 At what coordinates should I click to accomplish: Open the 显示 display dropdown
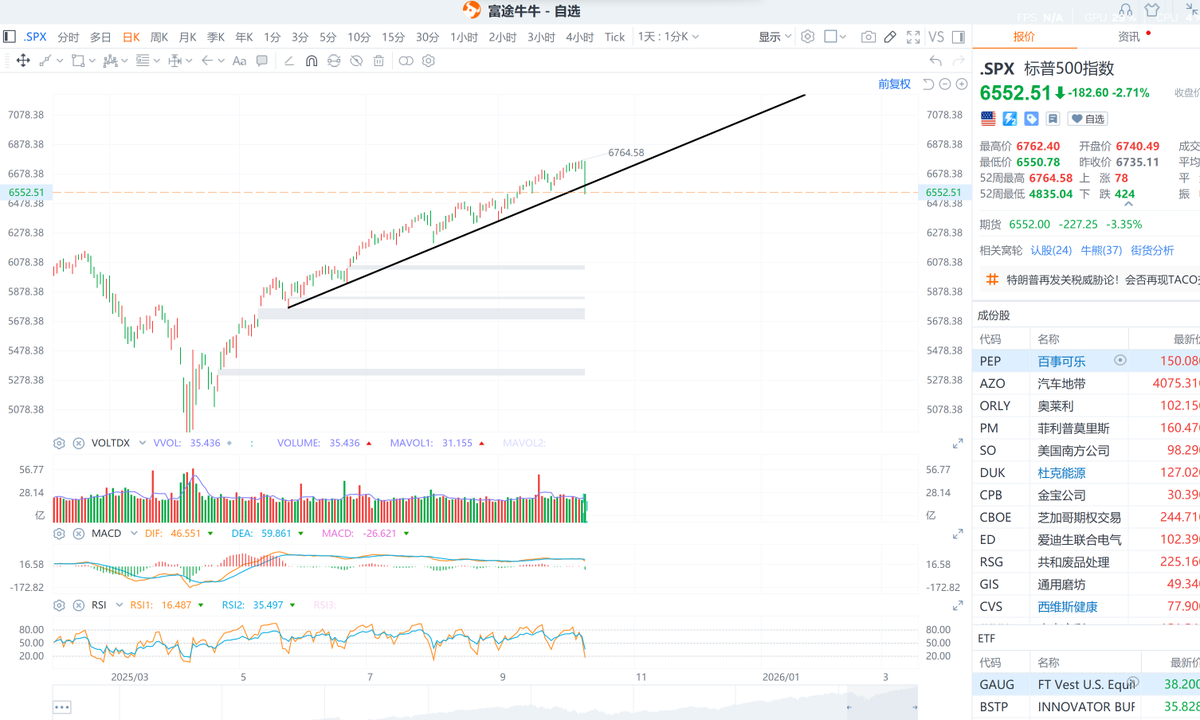point(774,37)
